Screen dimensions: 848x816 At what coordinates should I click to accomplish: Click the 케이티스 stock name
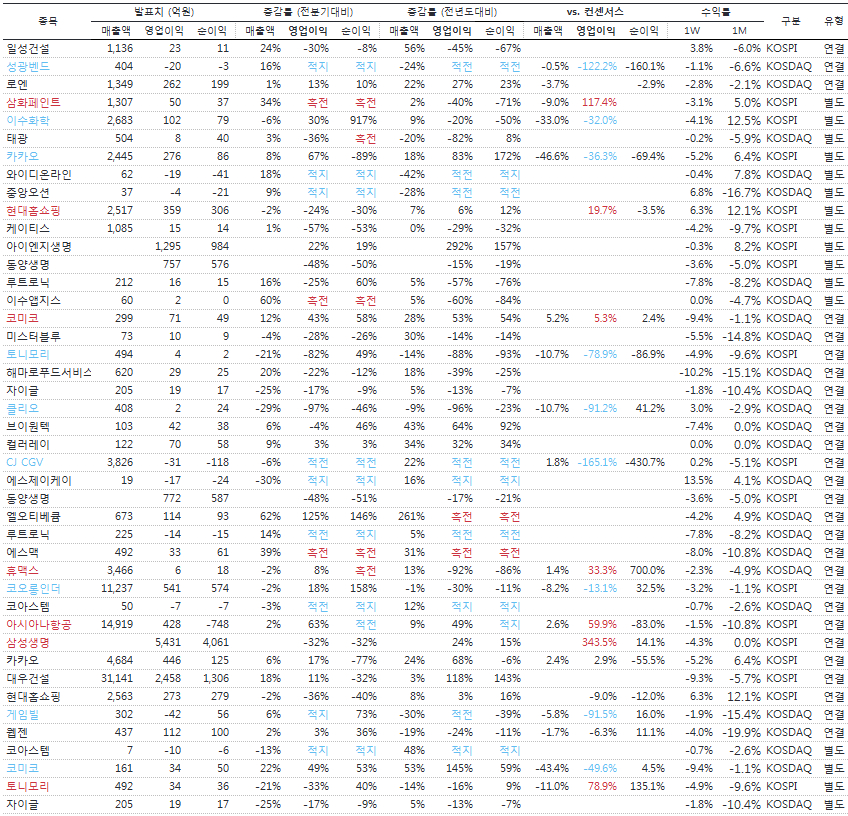click(x=28, y=229)
